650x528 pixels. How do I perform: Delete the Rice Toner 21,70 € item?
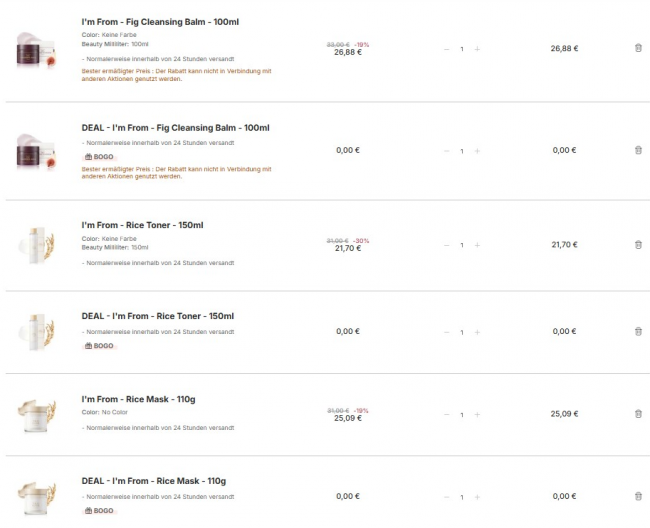[x=638, y=245]
